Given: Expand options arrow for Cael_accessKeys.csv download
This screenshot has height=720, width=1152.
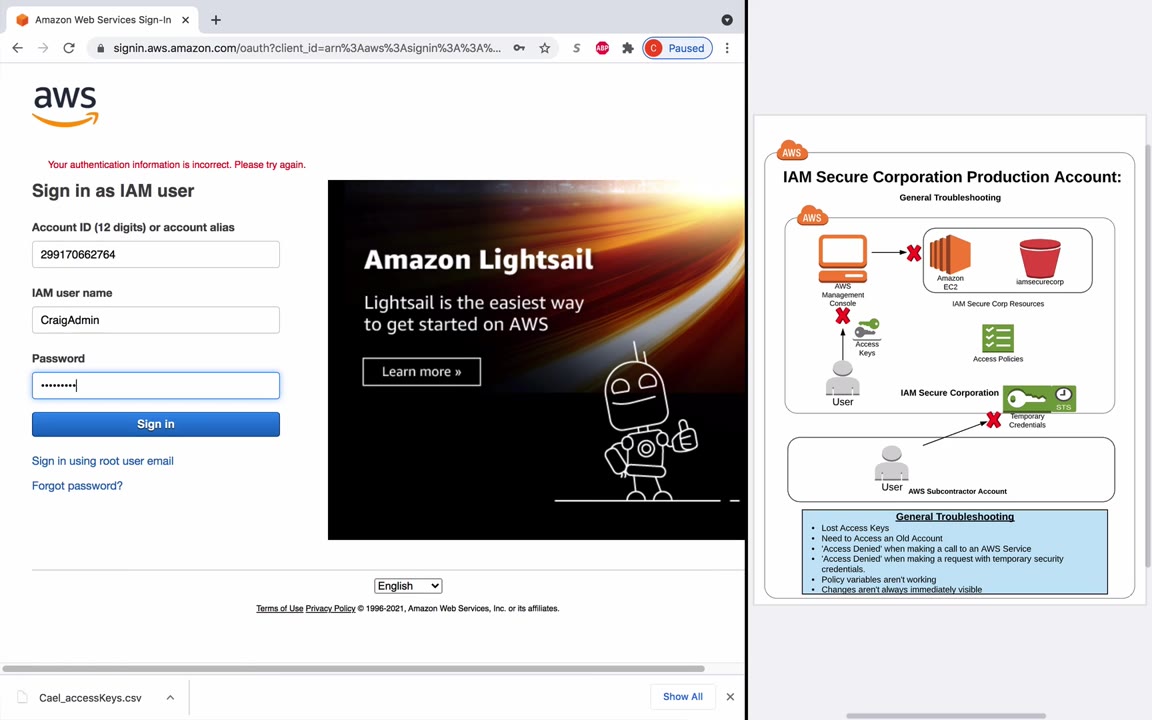Looking at the screenshot, I should (170, 697).
